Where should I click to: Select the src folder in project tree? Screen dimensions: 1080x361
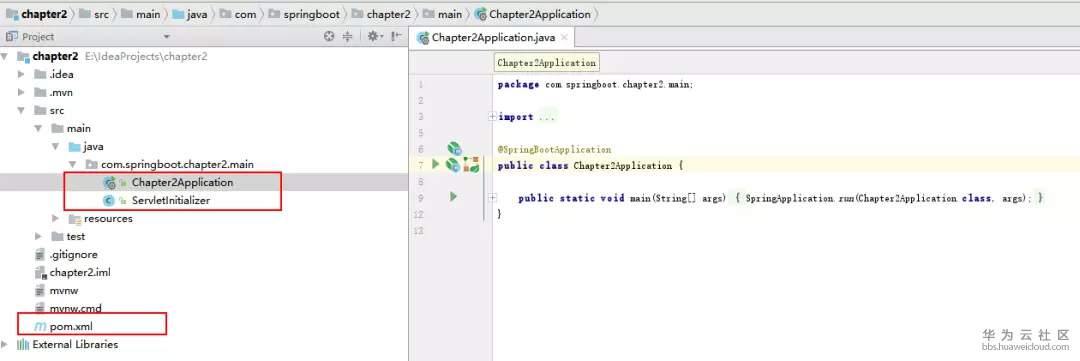57,110
